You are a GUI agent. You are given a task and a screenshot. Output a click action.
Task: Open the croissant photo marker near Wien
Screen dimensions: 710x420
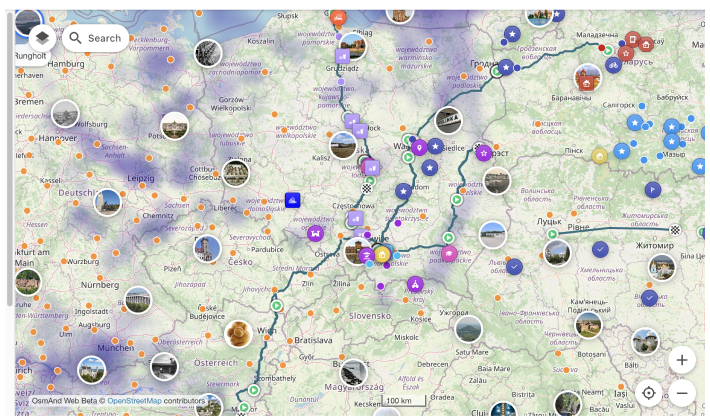238,333
